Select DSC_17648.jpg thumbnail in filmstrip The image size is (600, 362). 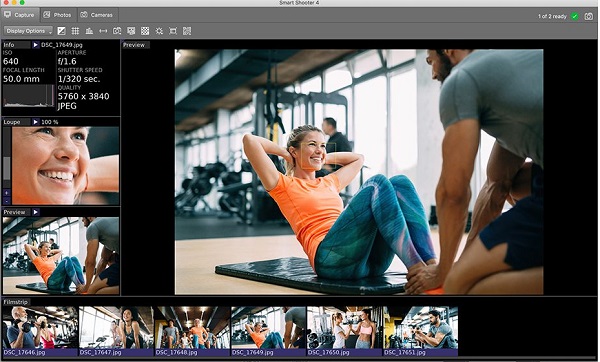192,331
